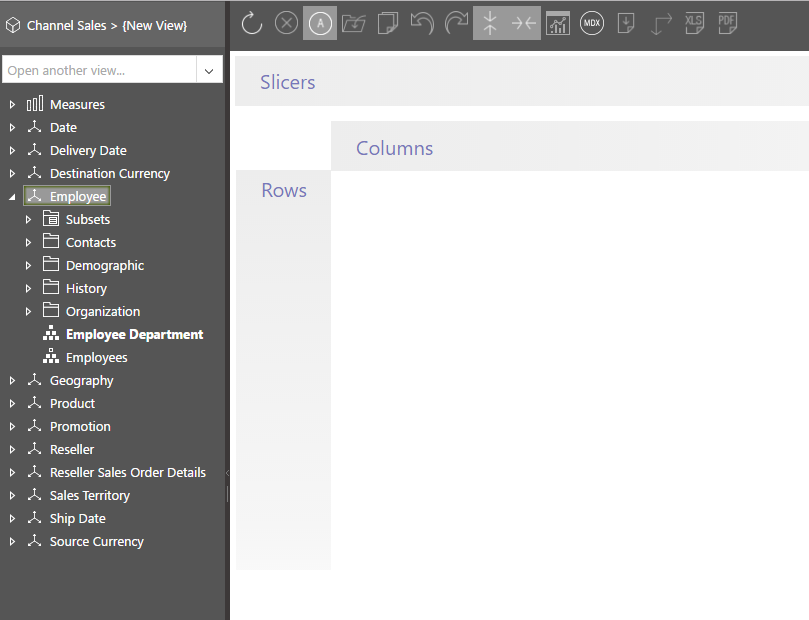Click the Demographic folder icon
809x620 pixels.
(51, 264)
